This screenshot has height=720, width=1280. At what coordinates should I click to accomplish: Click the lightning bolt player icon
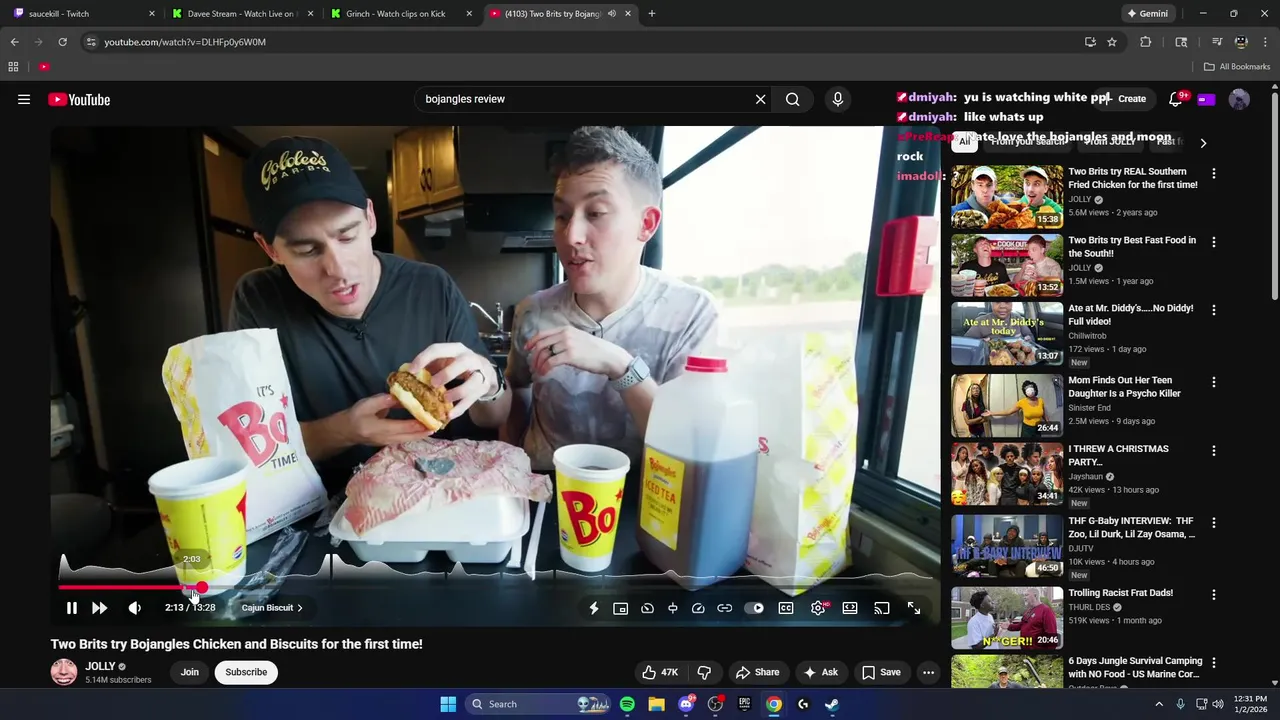(594, 608)
